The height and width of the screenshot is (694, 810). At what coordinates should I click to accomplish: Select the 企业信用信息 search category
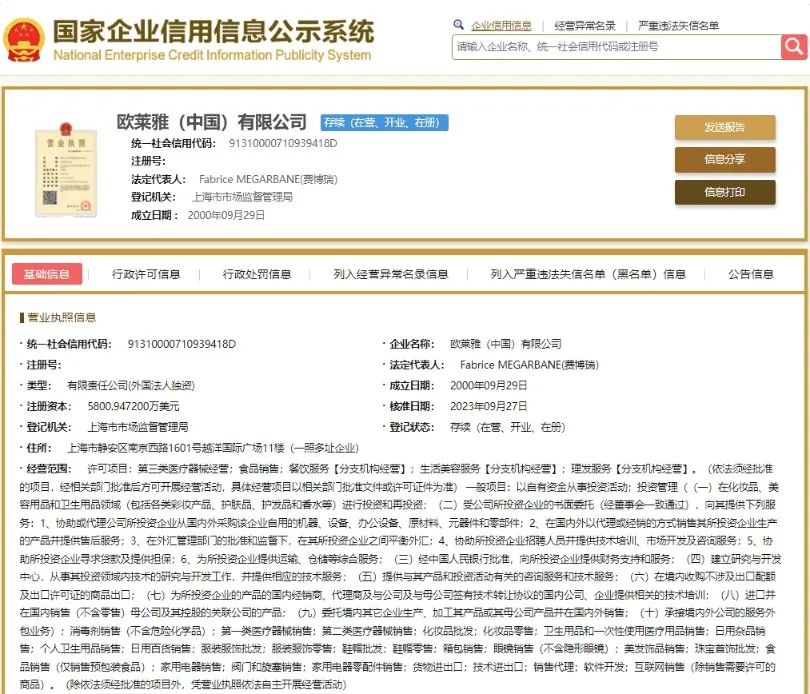[x=501, y=25]
